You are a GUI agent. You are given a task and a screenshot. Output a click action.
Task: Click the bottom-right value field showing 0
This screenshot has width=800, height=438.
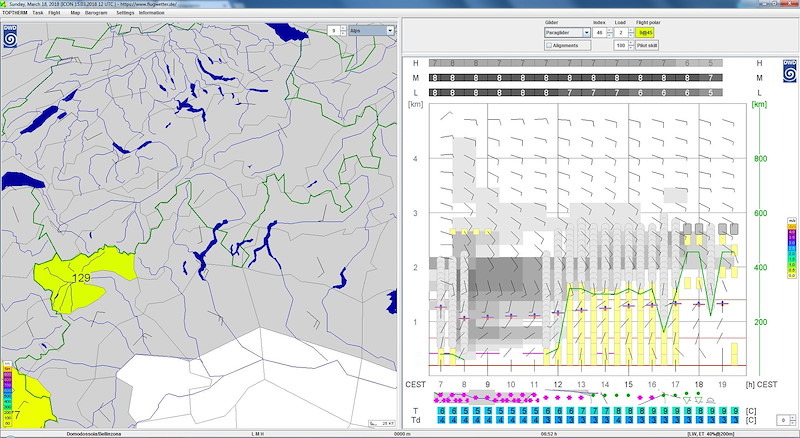click(x=784, y=420)
